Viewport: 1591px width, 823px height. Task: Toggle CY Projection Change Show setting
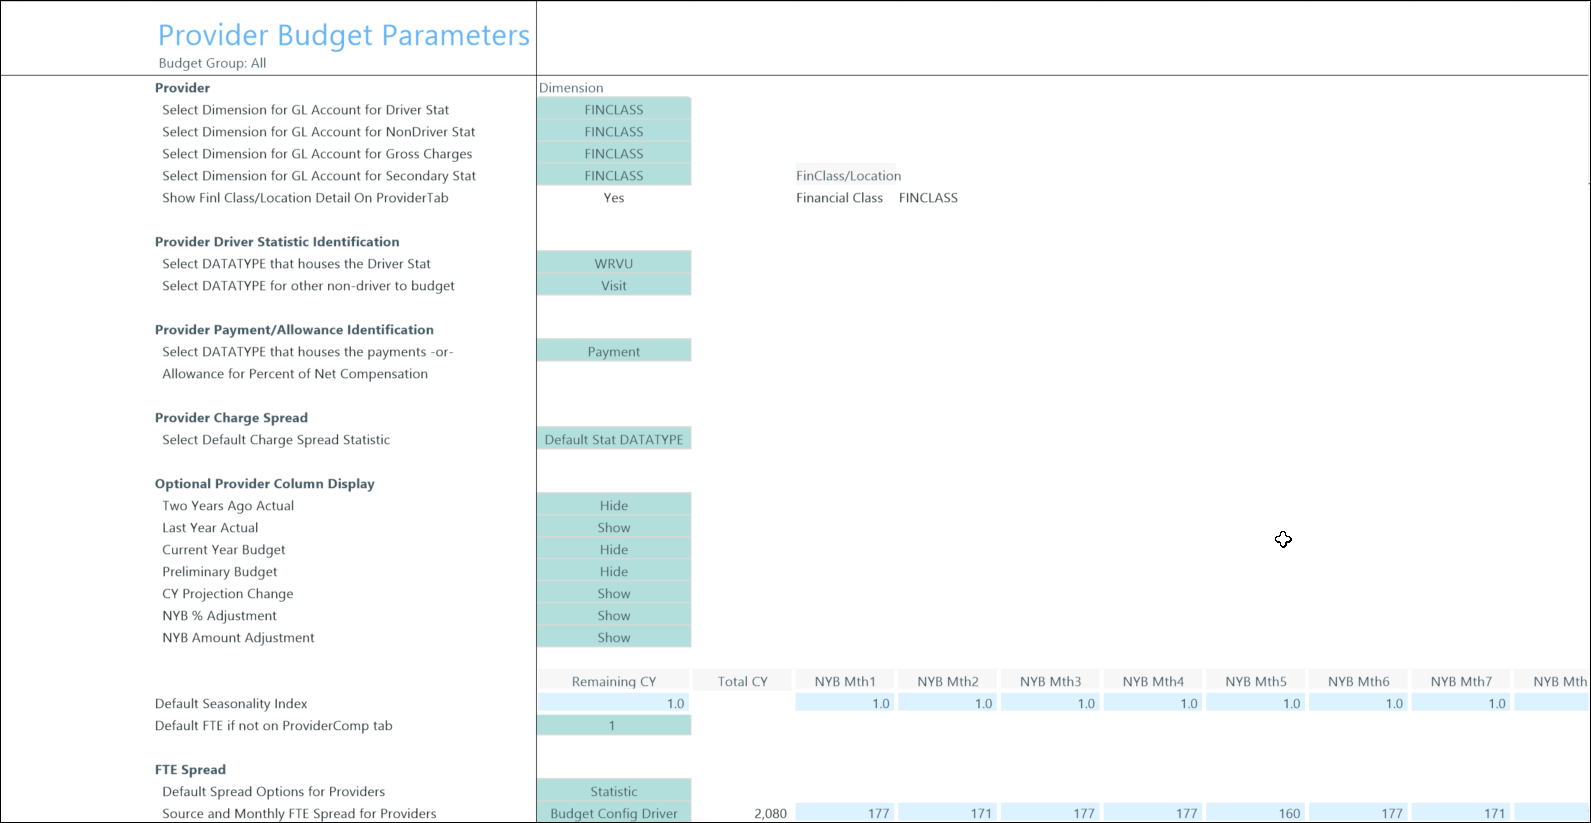point(613,594)
